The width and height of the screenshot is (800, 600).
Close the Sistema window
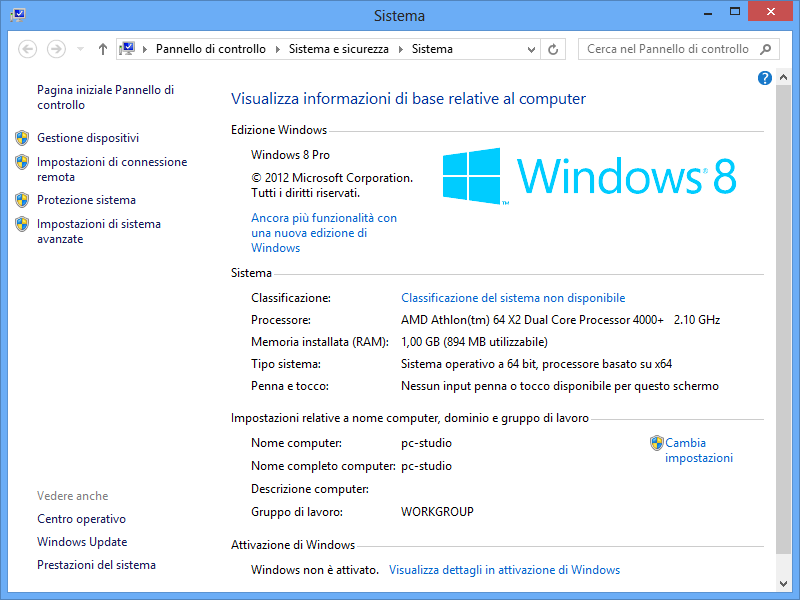pos(770,12)
